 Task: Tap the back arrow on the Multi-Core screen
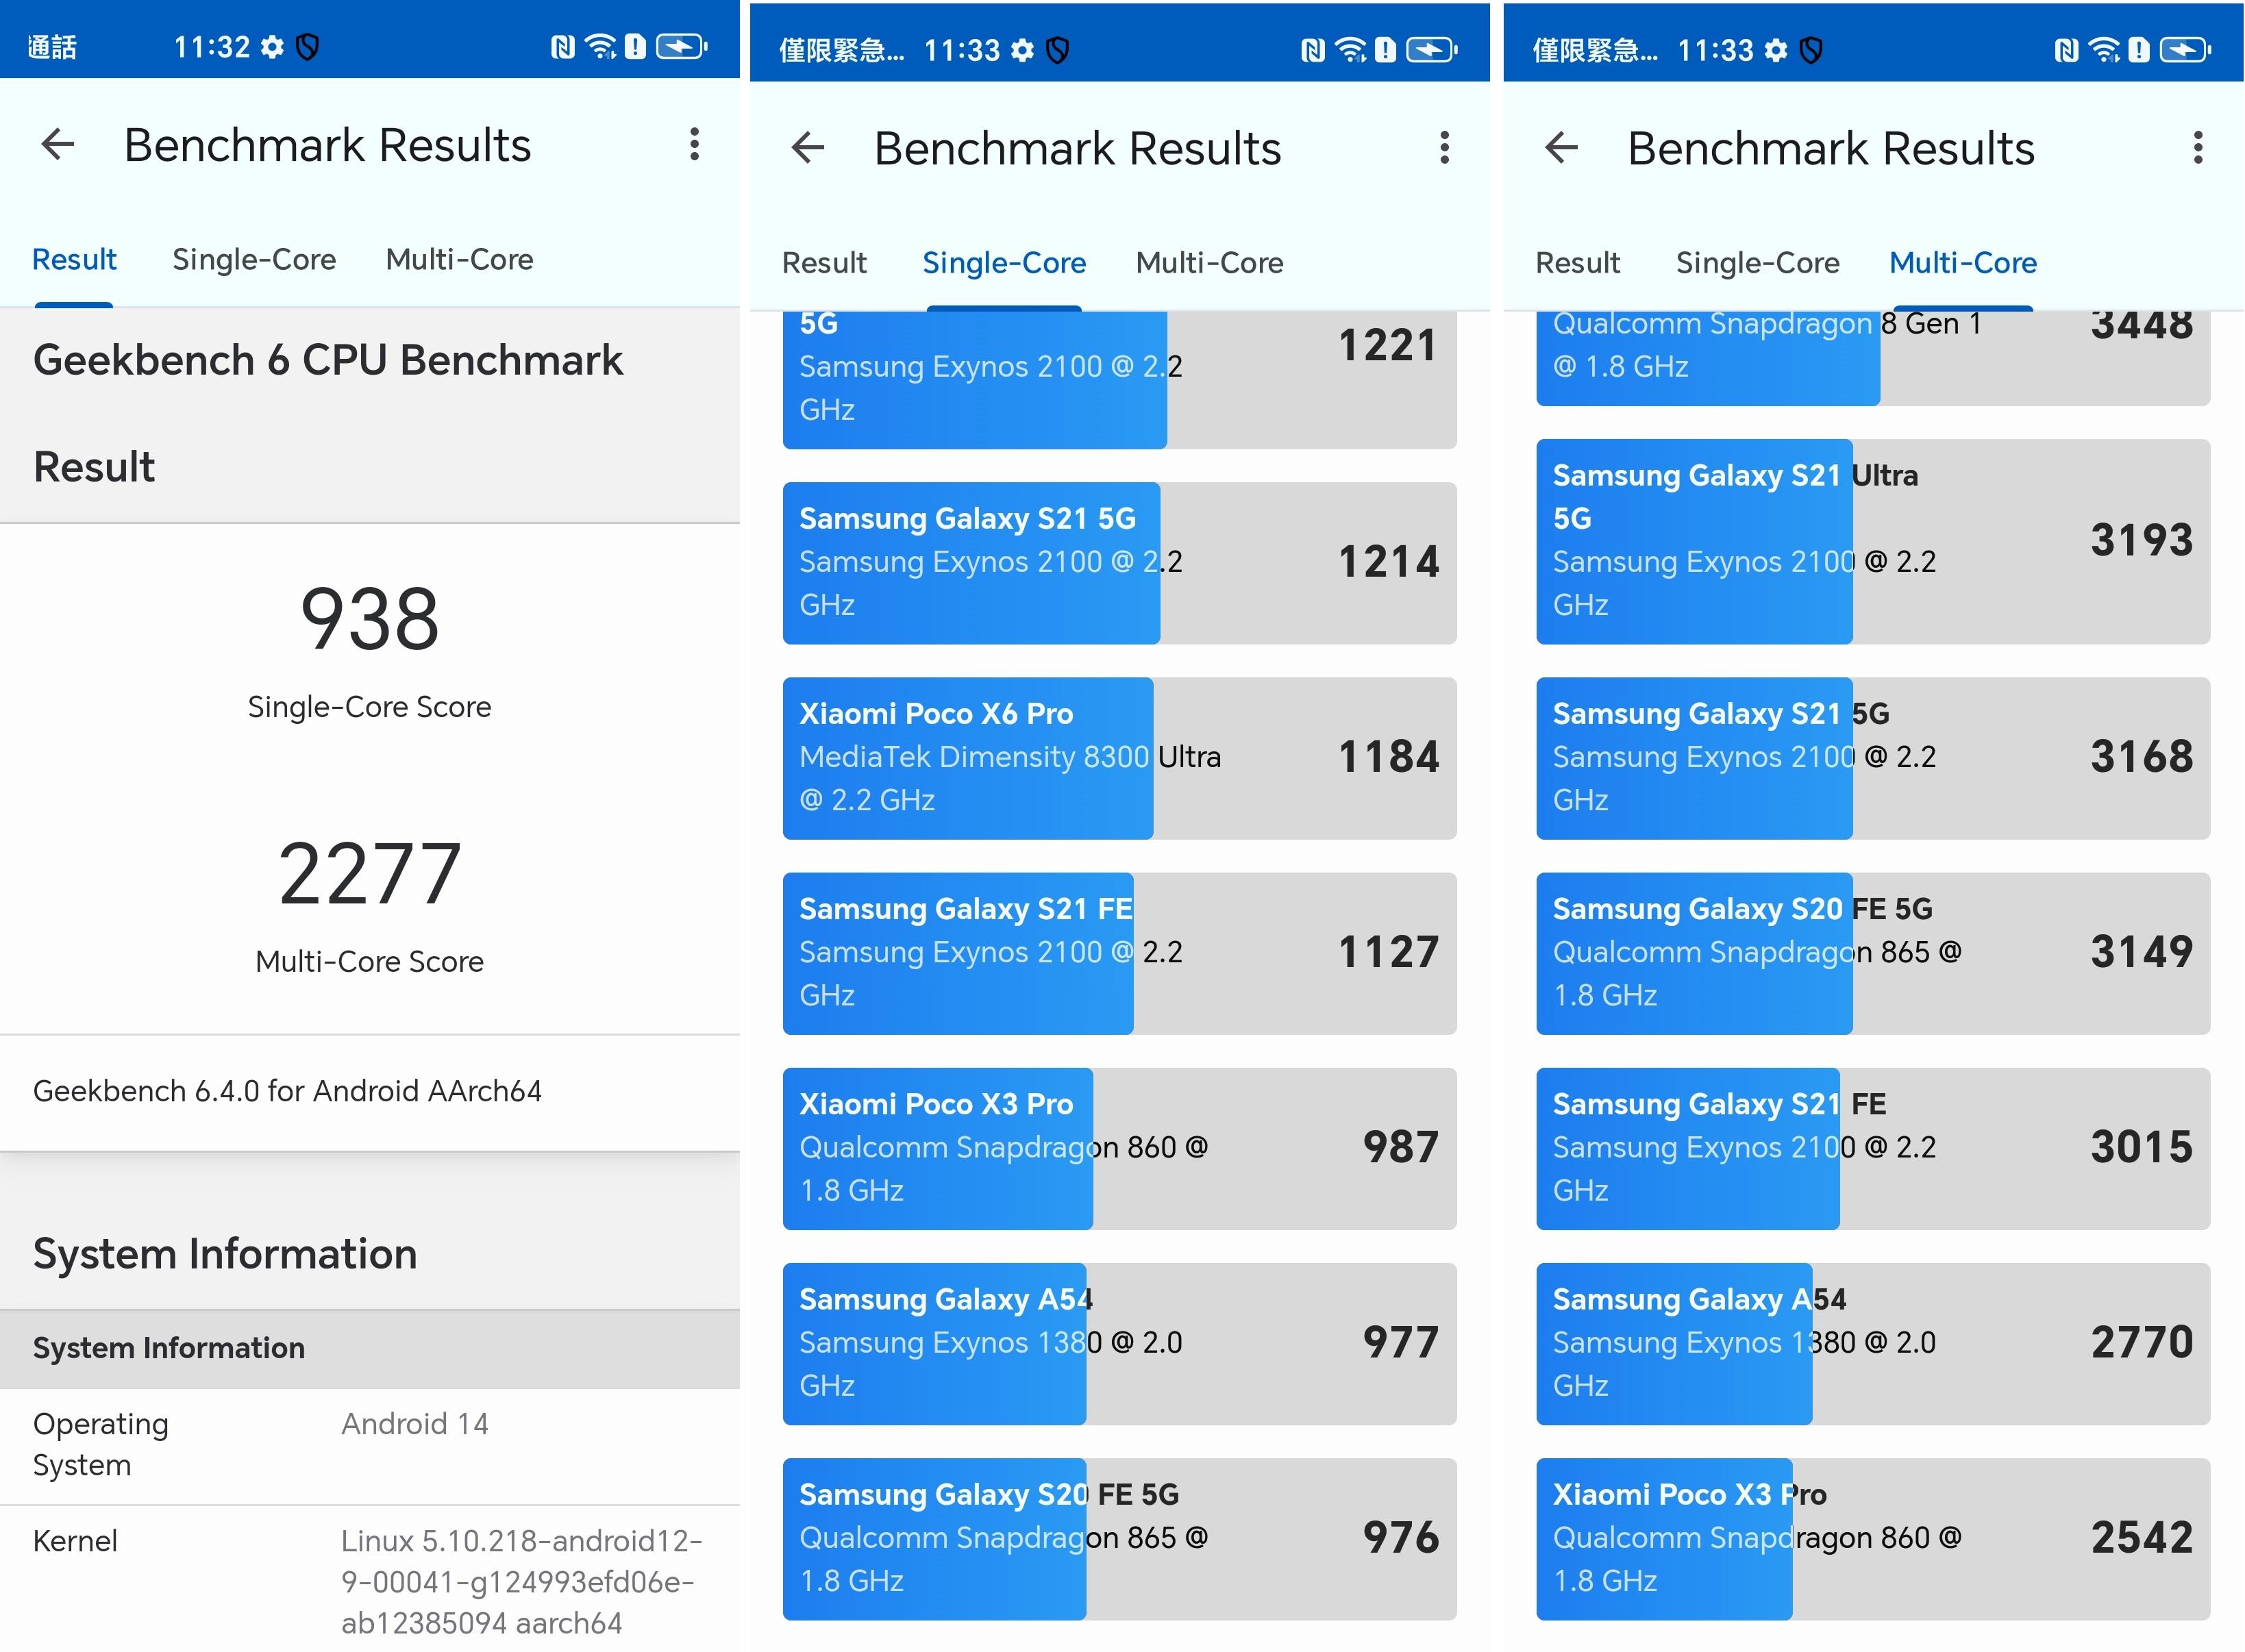pos(1561,147)
